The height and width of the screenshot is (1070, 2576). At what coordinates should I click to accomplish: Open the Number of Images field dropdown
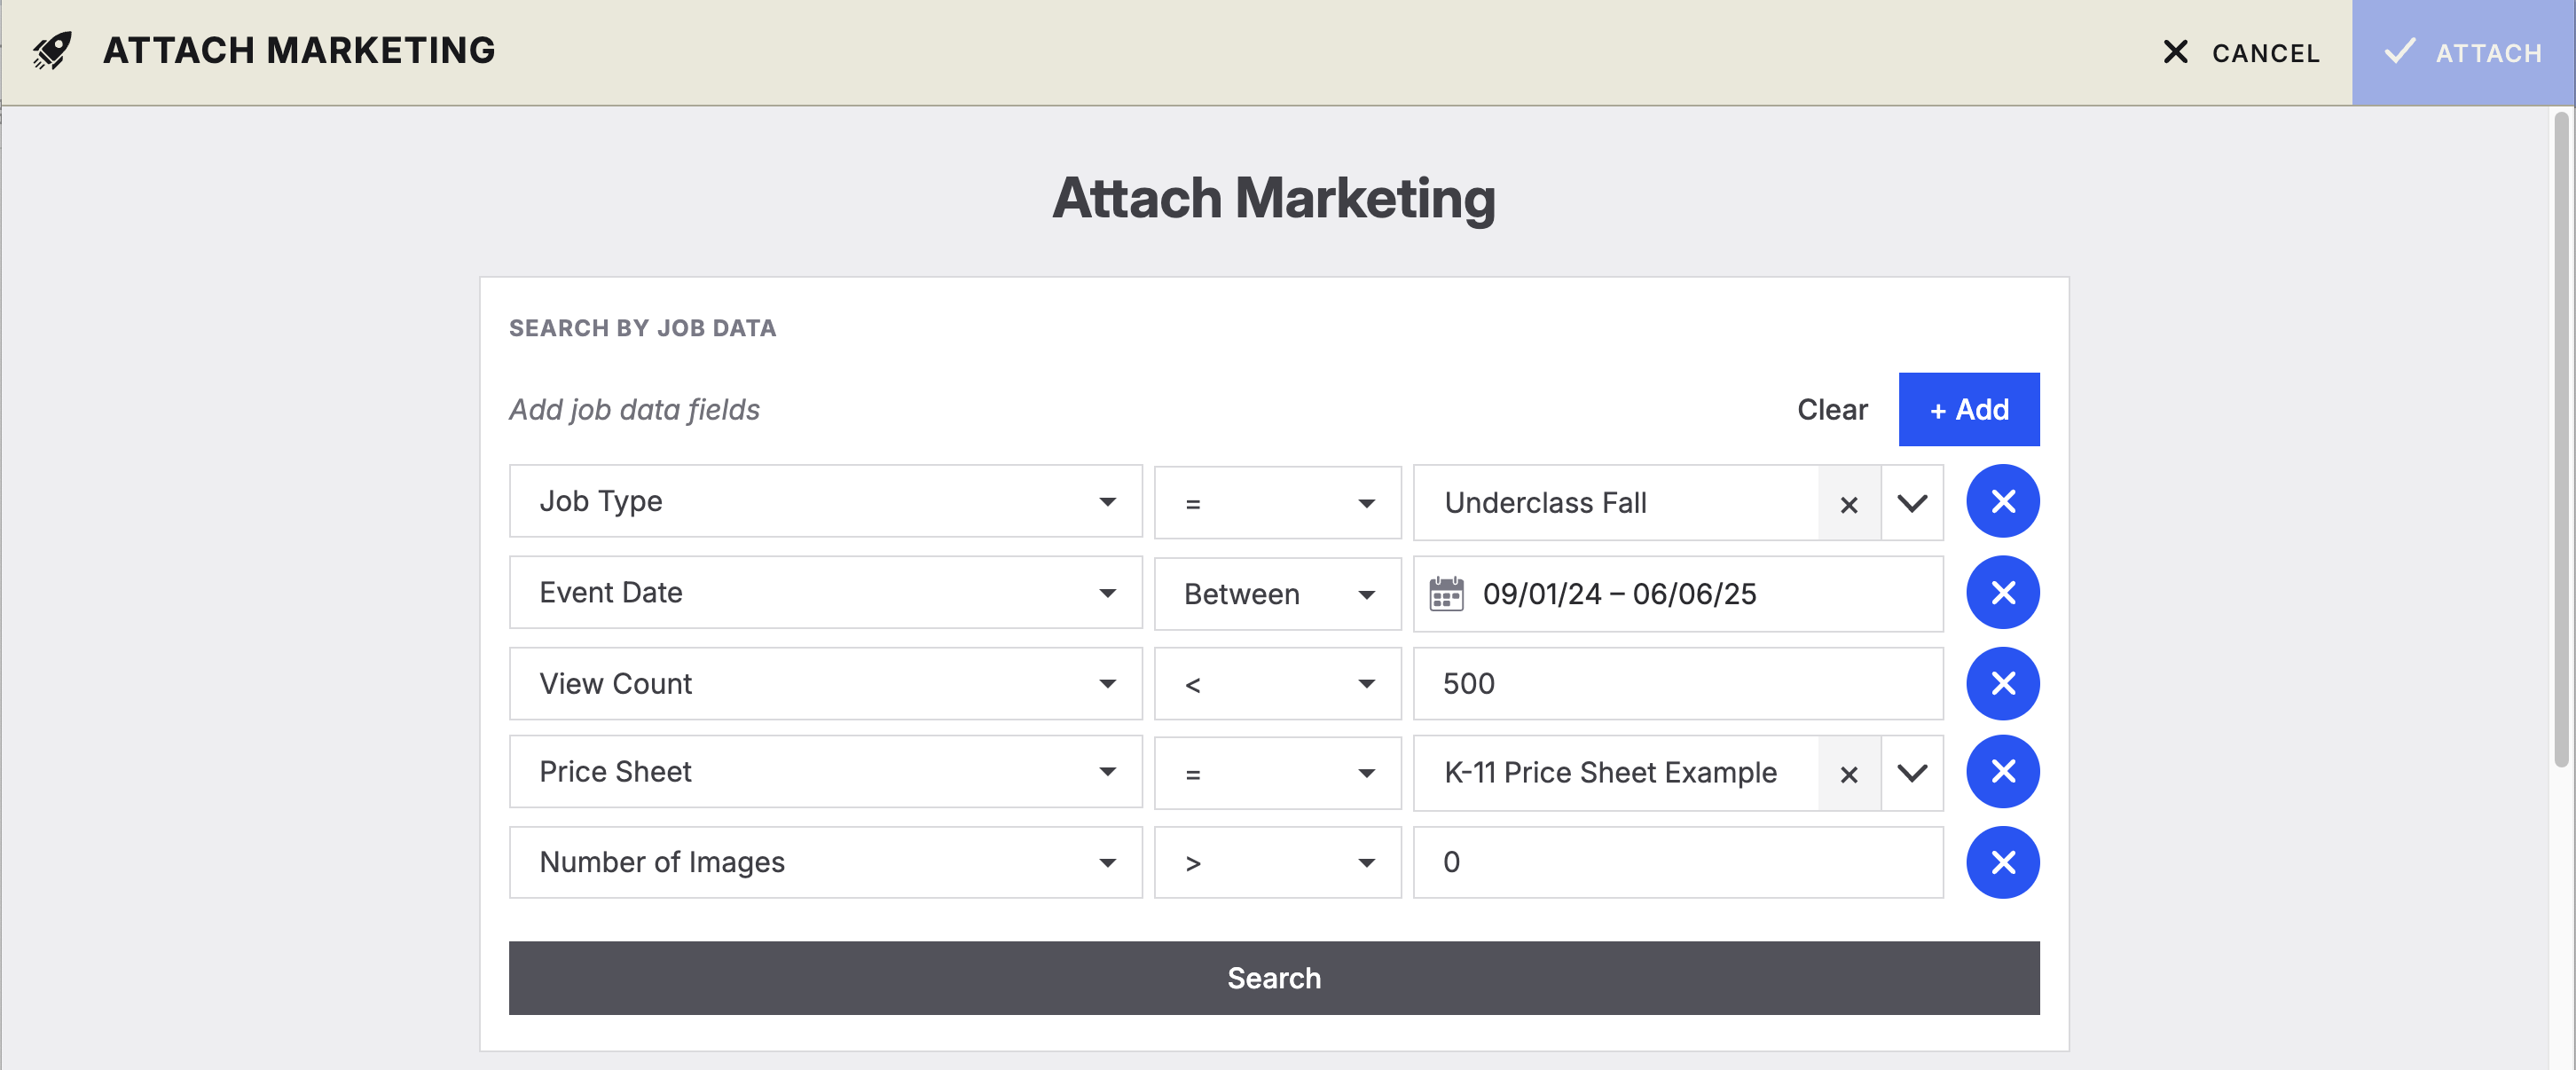[x=825, y=863]
